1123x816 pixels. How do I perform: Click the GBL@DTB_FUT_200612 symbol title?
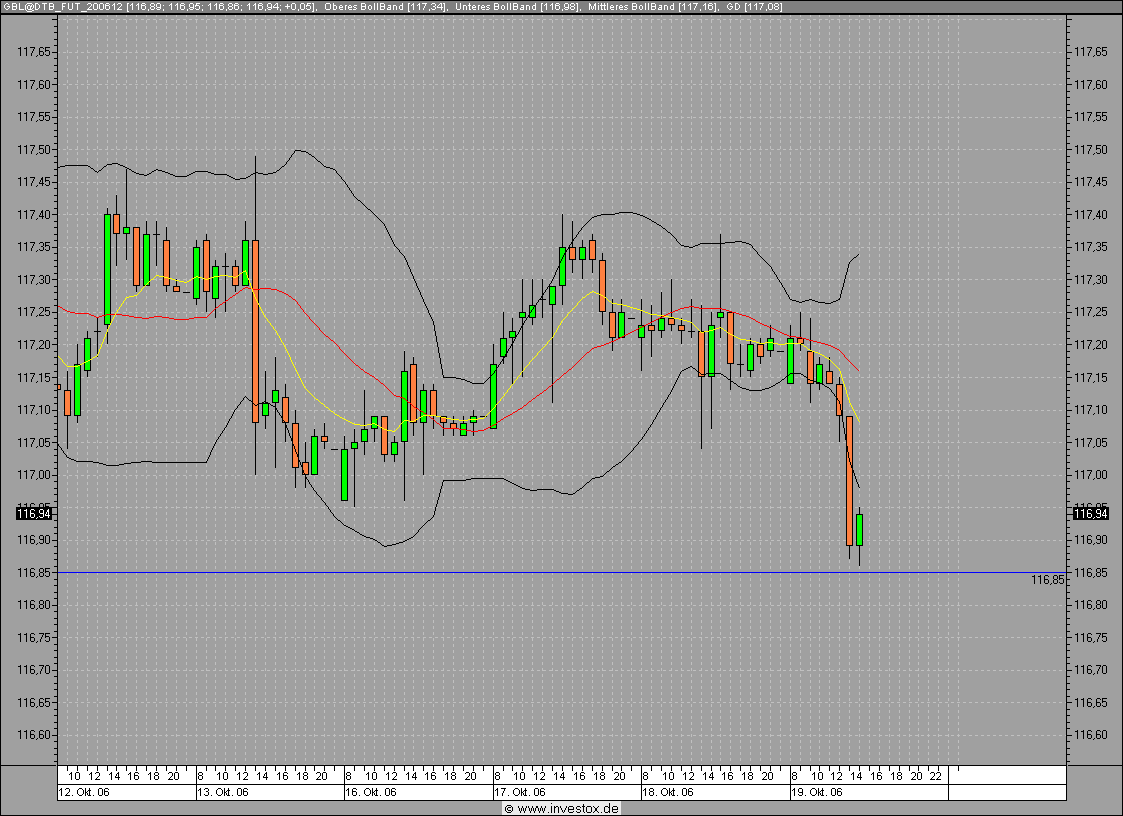coord(63,6)
